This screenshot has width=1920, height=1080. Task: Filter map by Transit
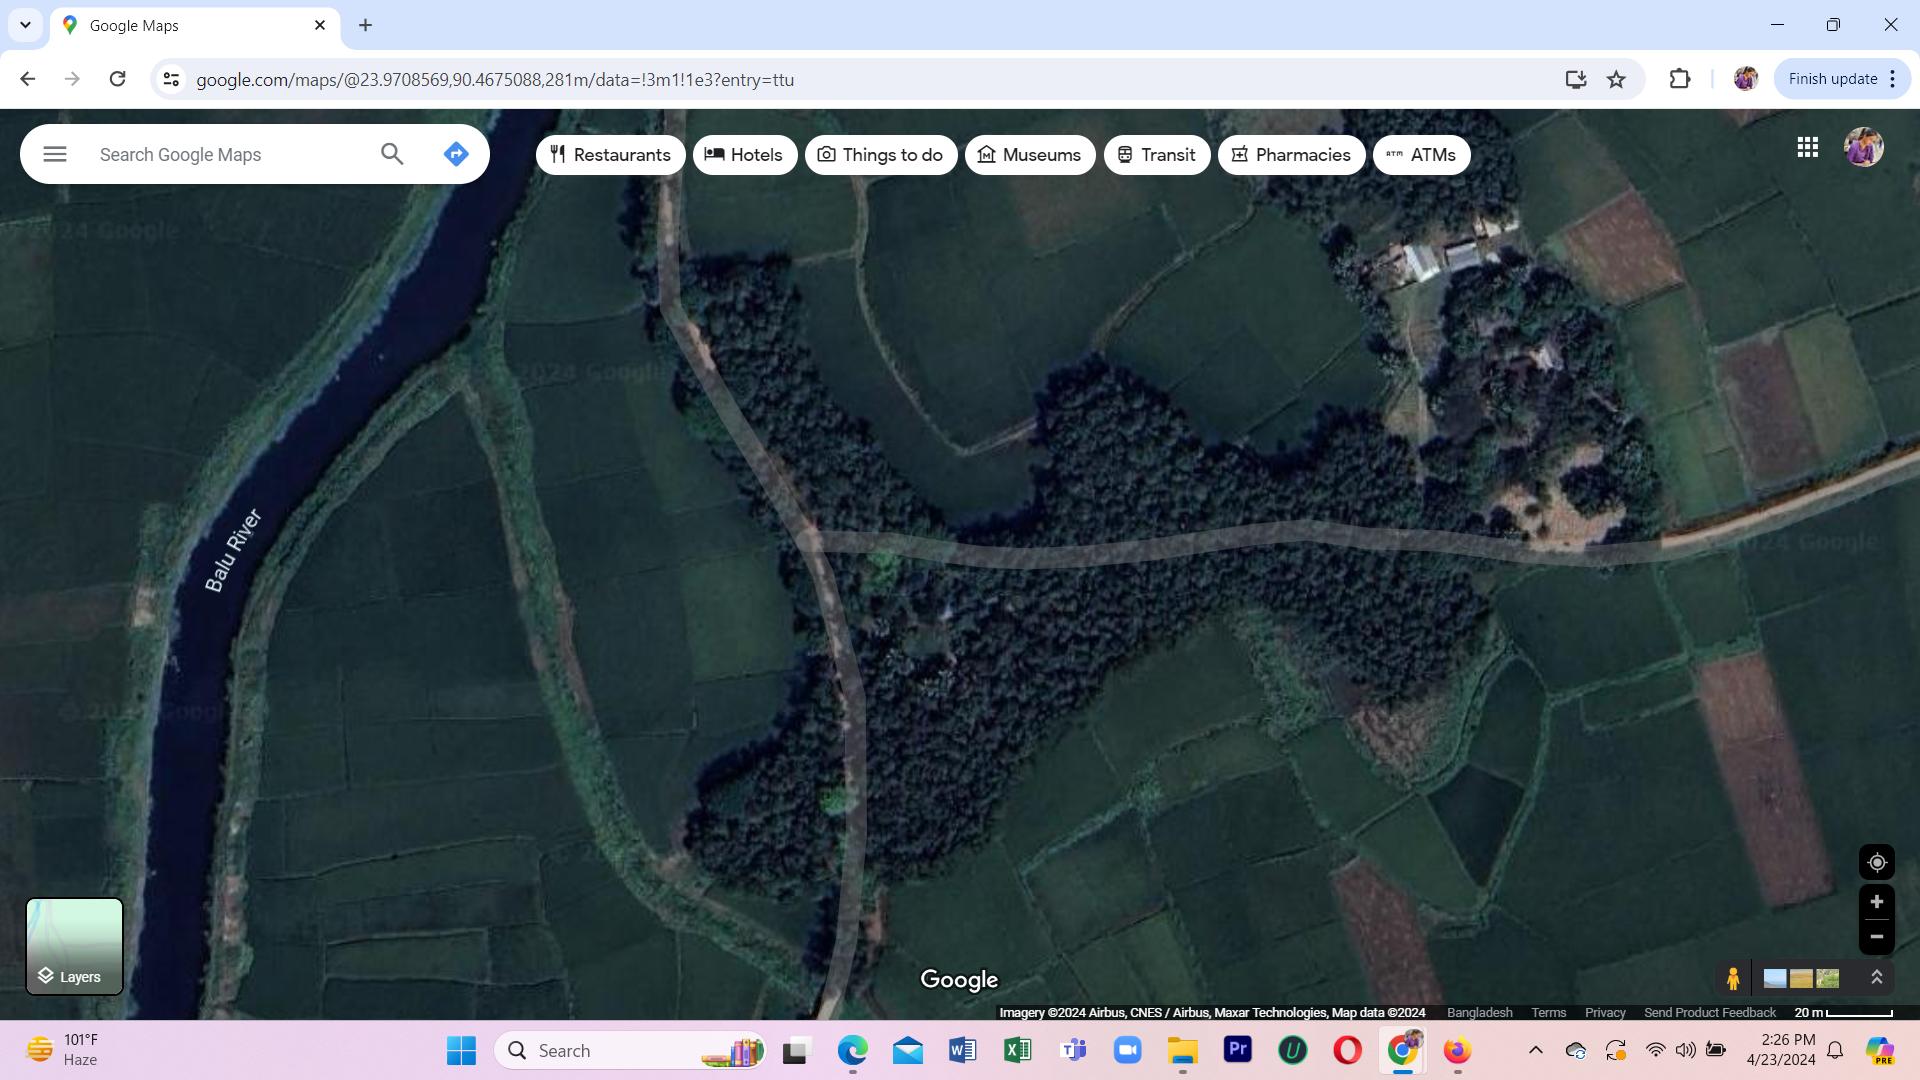click(x=1157, y=155)
